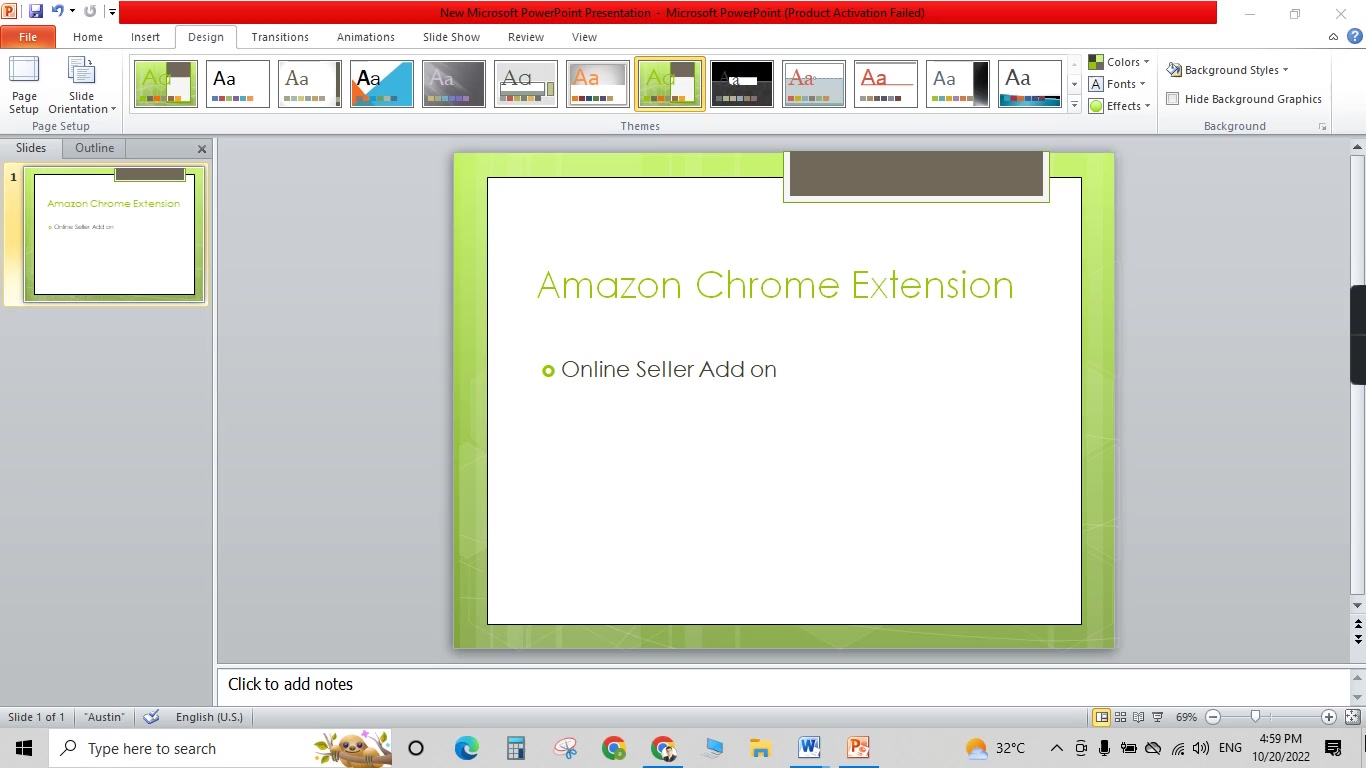Open Snipping Tool from the taskbar

[565, 748]
